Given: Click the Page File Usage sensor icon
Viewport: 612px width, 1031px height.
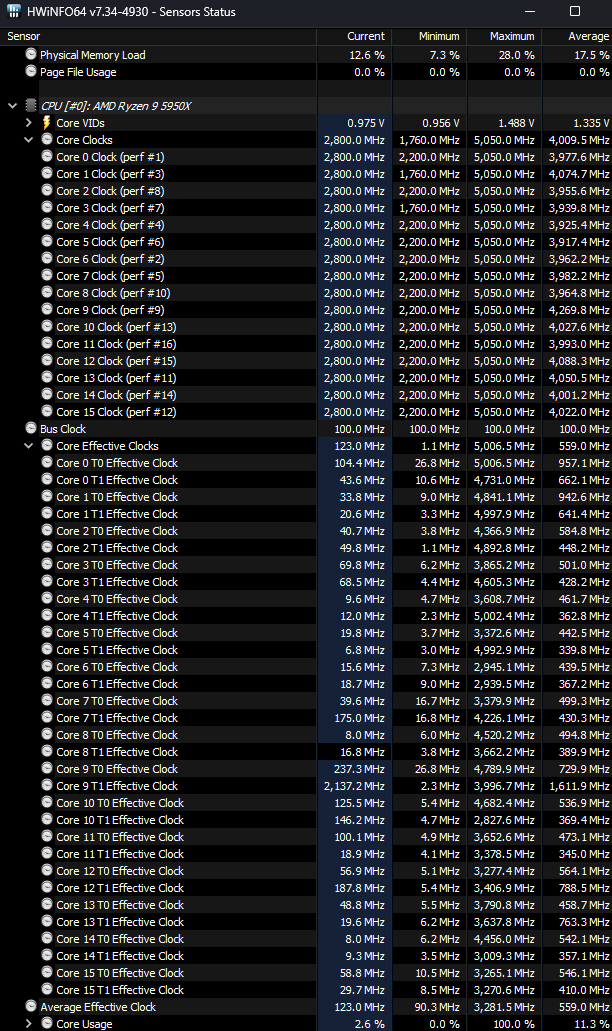Looking at the screenshot, I should 31,71.
